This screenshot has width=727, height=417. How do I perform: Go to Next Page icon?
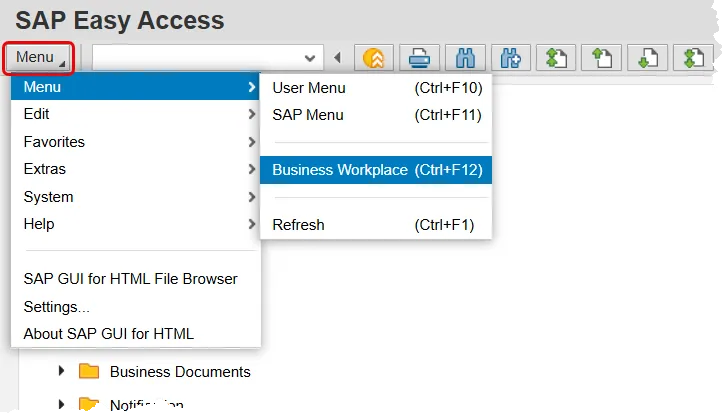(646, 58)
